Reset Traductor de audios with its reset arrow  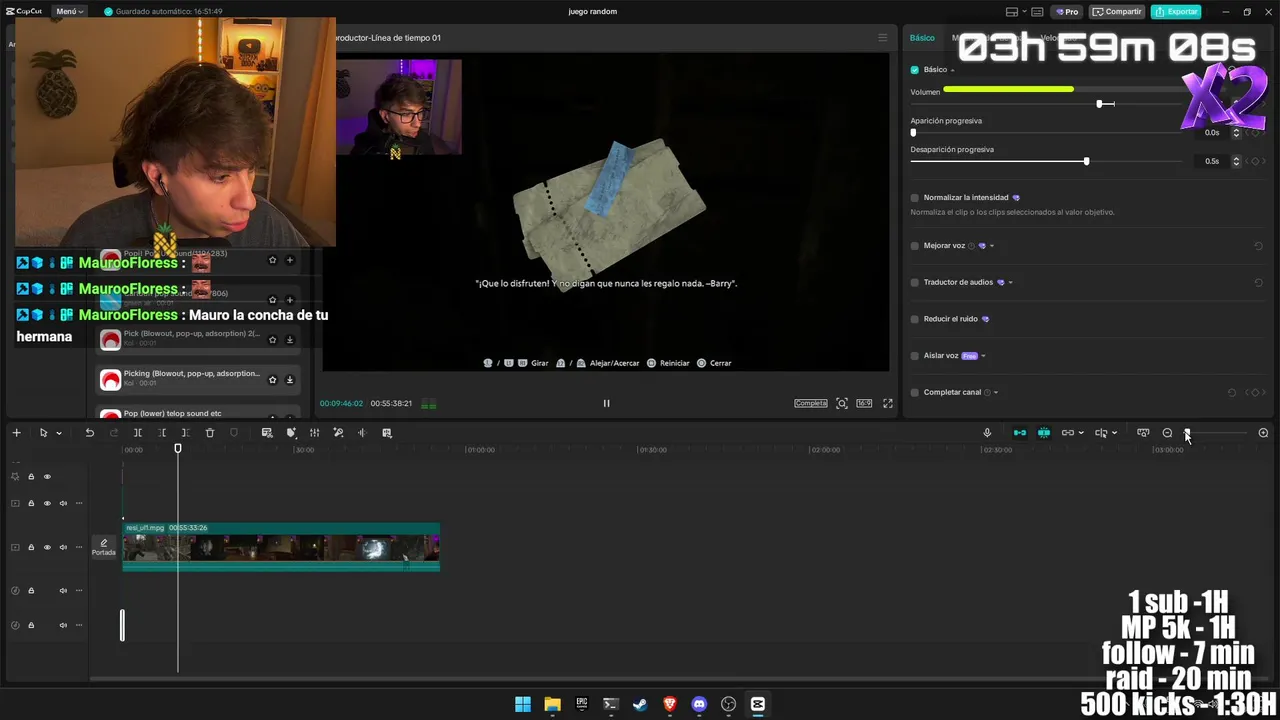1258,283
